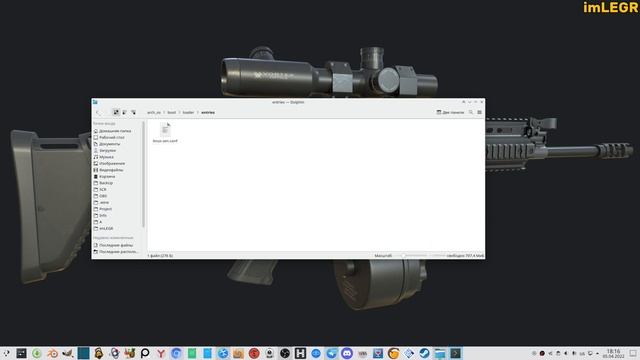Open magnifier Q app on taskbar
The width and height of the screenshot is (640, 360).
pyautogui.click(x=145, y=353)
